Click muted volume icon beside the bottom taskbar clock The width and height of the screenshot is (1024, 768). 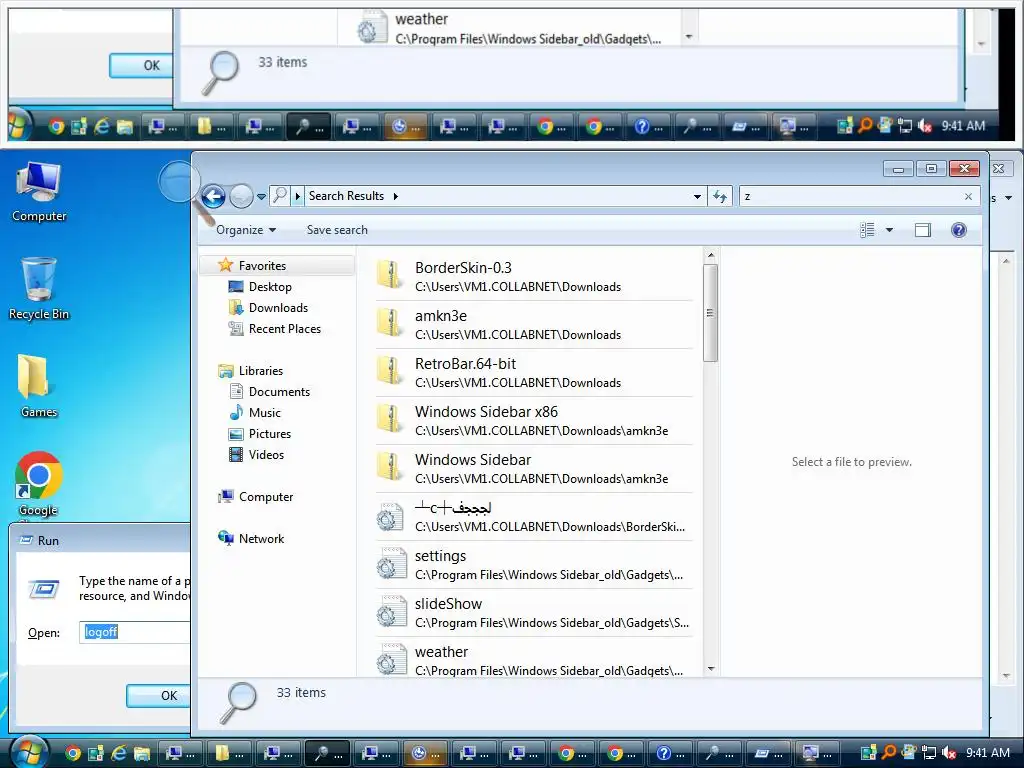(x=949, y=753)
